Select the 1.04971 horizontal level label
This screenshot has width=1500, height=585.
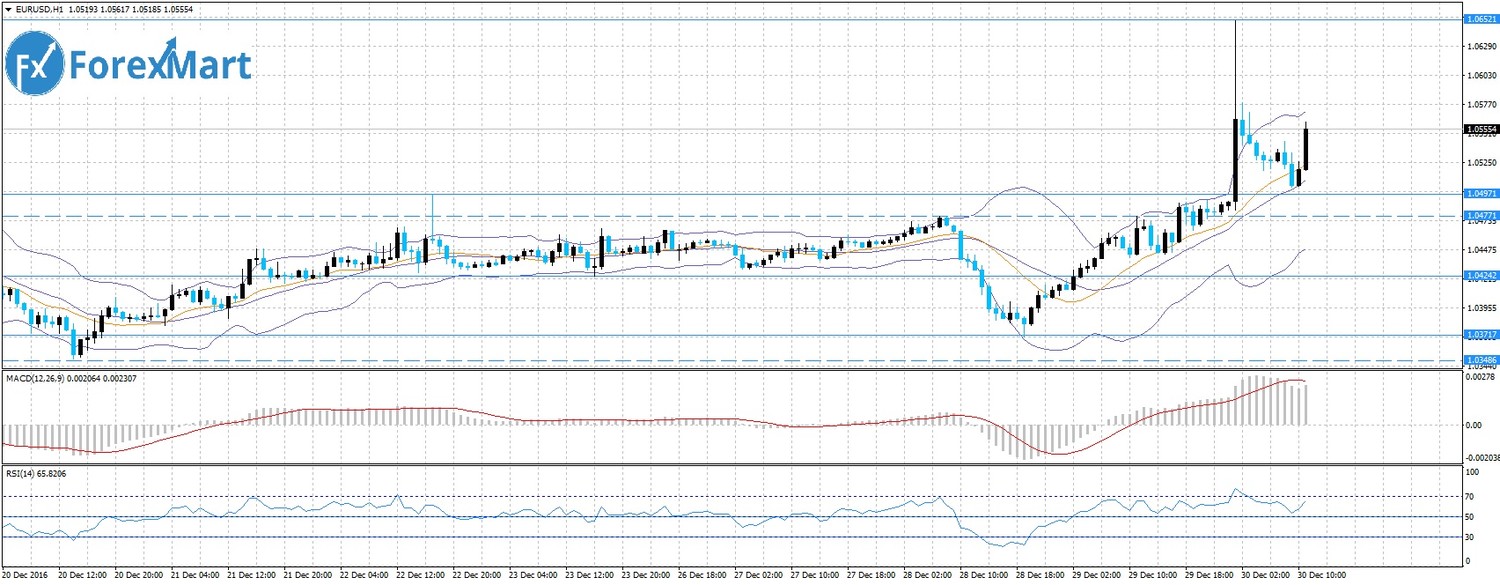1480,192
